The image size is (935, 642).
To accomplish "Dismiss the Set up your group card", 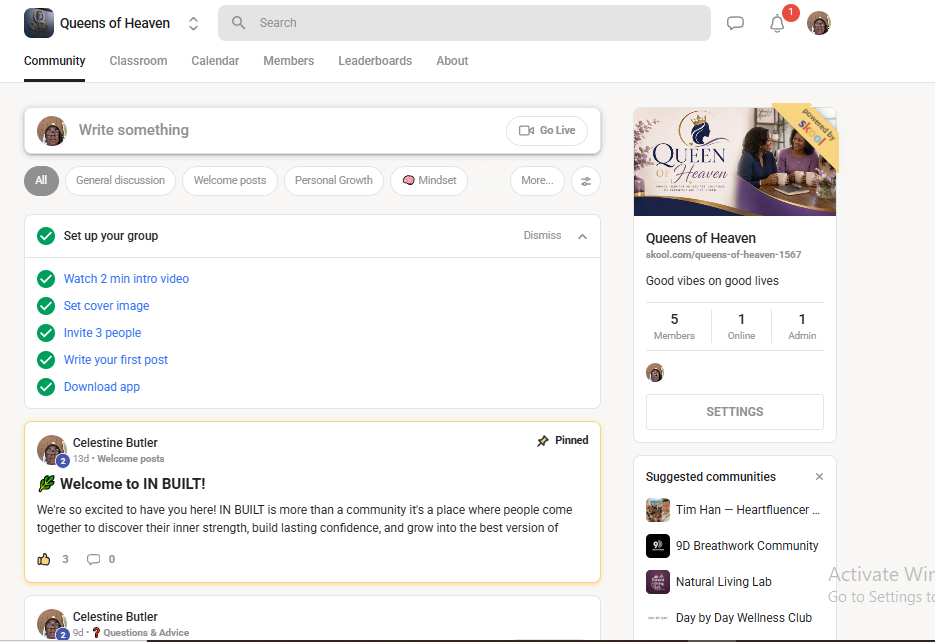I will point(542,235).
